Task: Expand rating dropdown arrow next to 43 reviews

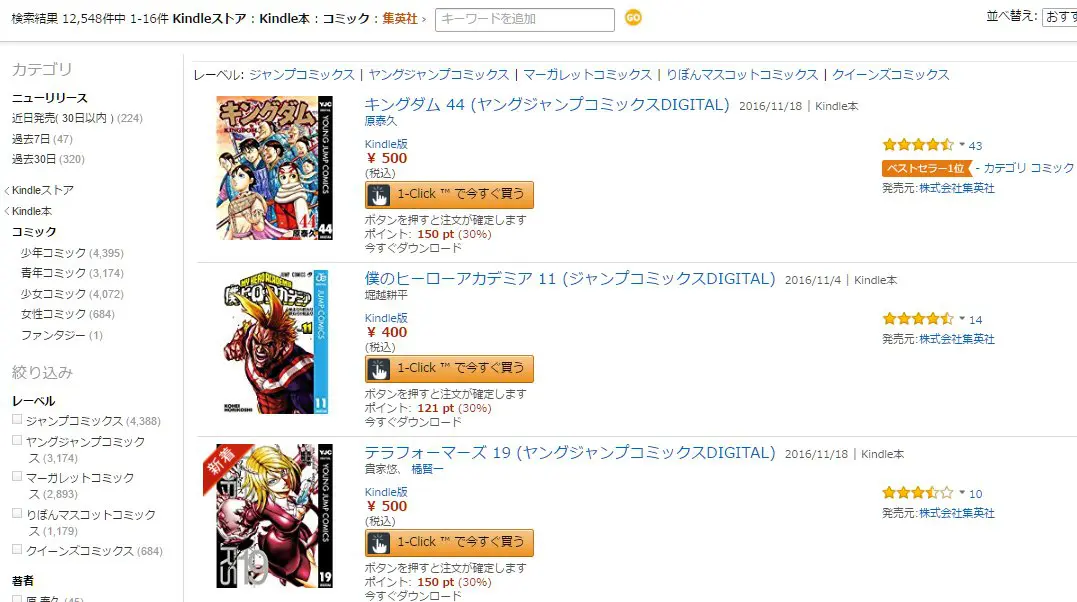Action: pos(962,144)
